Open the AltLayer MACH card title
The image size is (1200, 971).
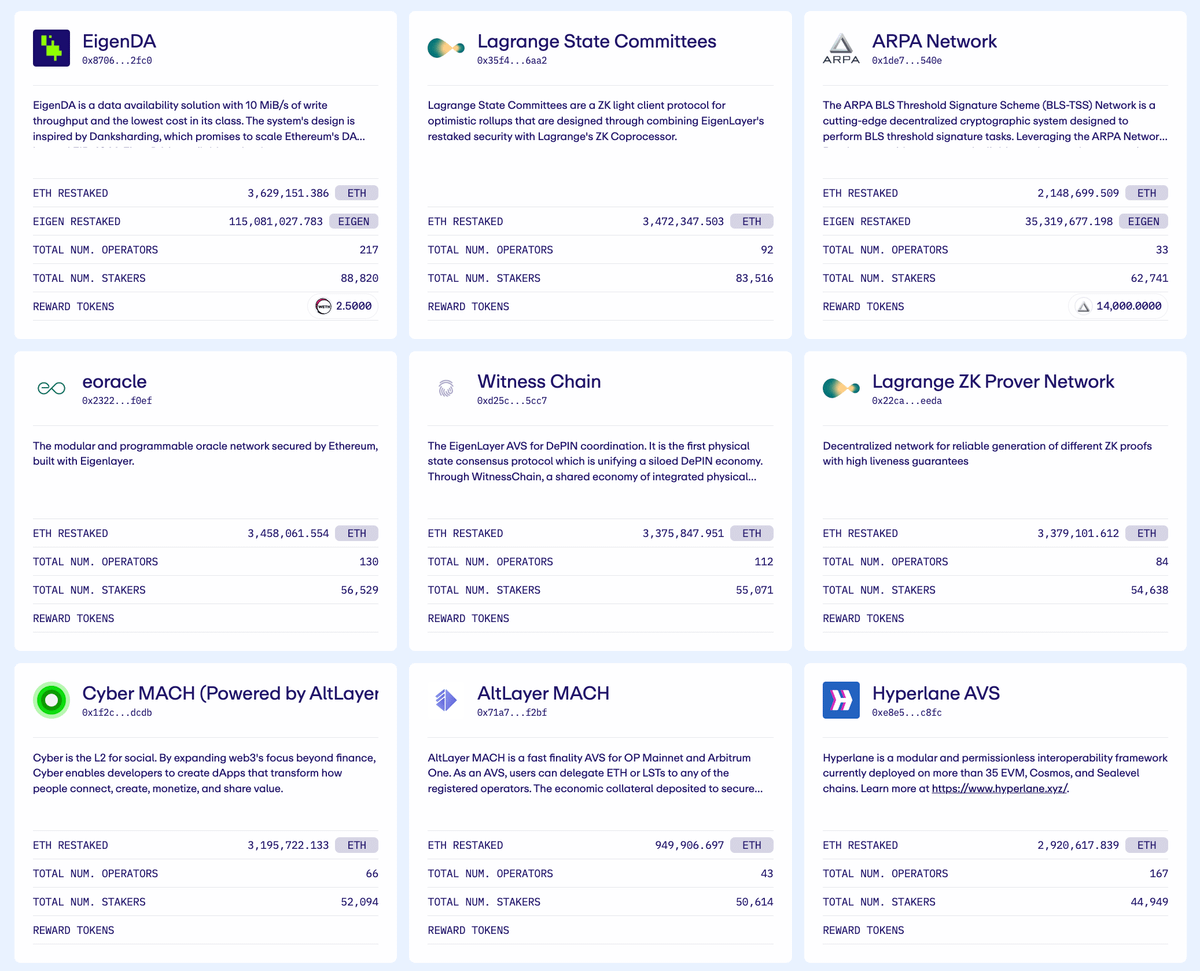click(543, 693)
